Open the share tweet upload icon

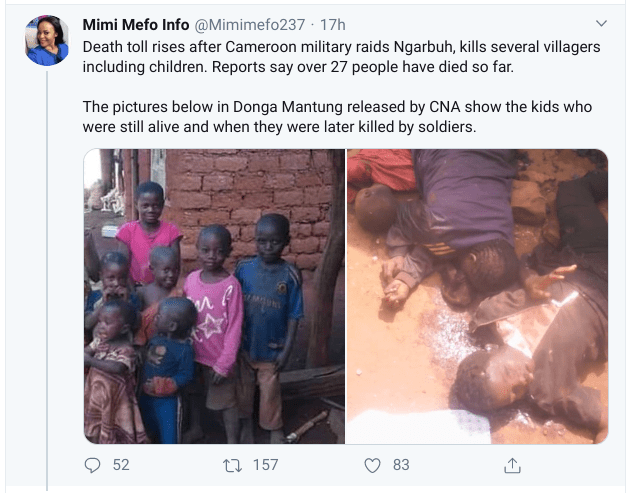point(512,465)
